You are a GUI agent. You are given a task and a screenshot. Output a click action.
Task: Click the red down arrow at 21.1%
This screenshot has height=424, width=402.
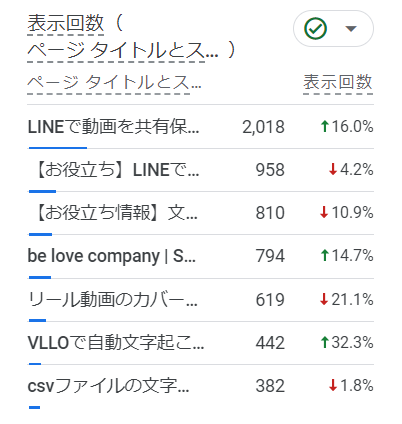pyautogui.click(x=324, y=300)
